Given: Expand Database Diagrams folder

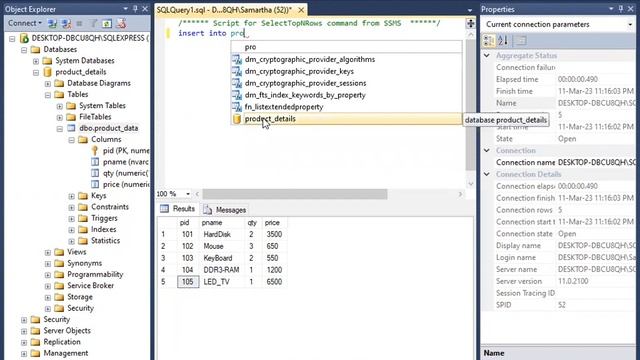Looking at the screenshot, I should point(48,84).
